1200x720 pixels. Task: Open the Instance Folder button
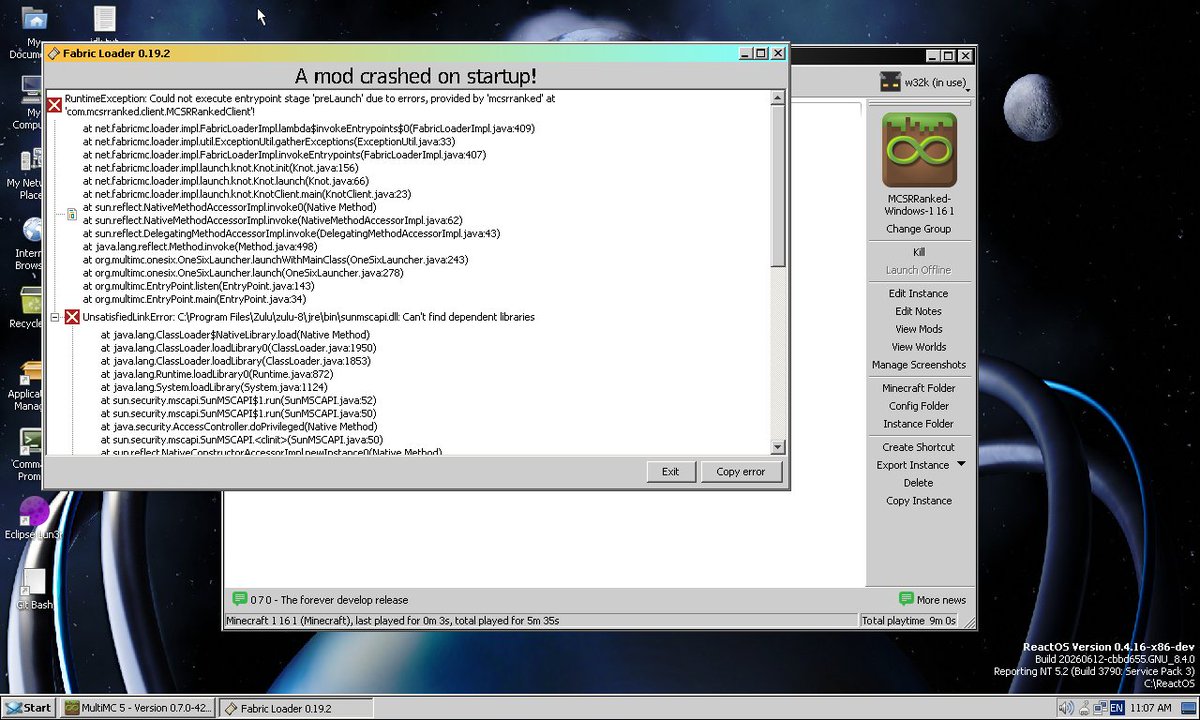(918, 424)
